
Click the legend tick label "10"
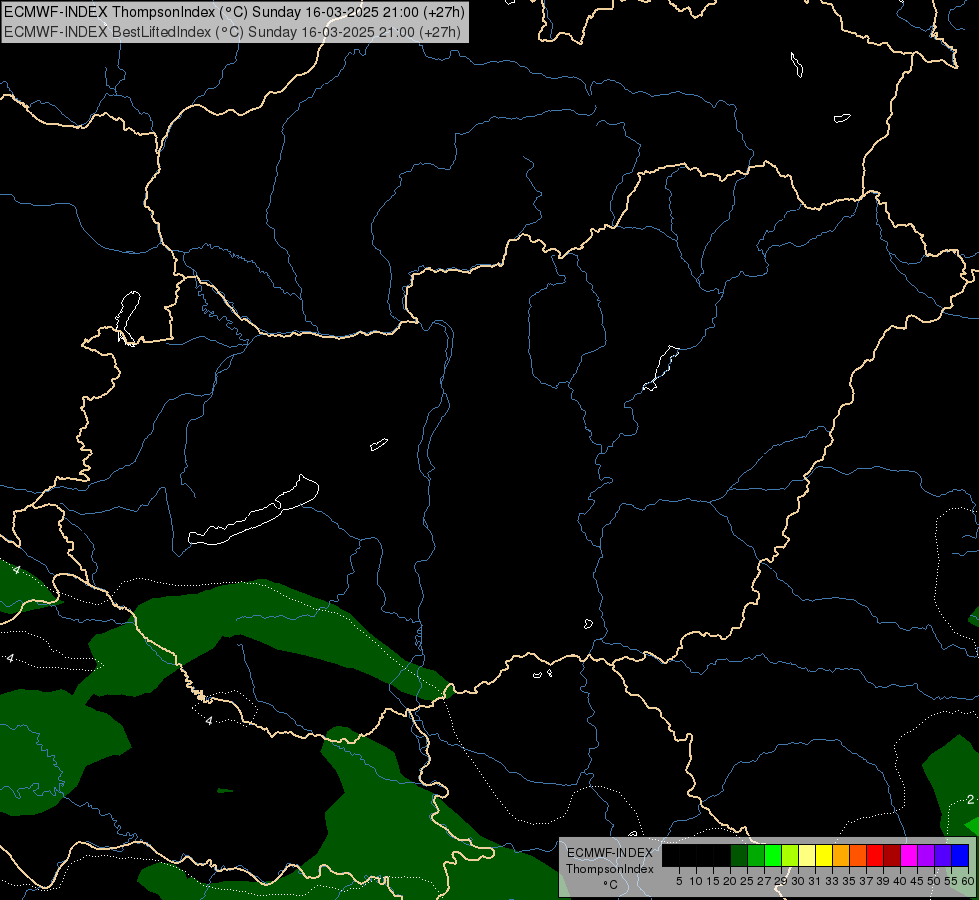696,881
